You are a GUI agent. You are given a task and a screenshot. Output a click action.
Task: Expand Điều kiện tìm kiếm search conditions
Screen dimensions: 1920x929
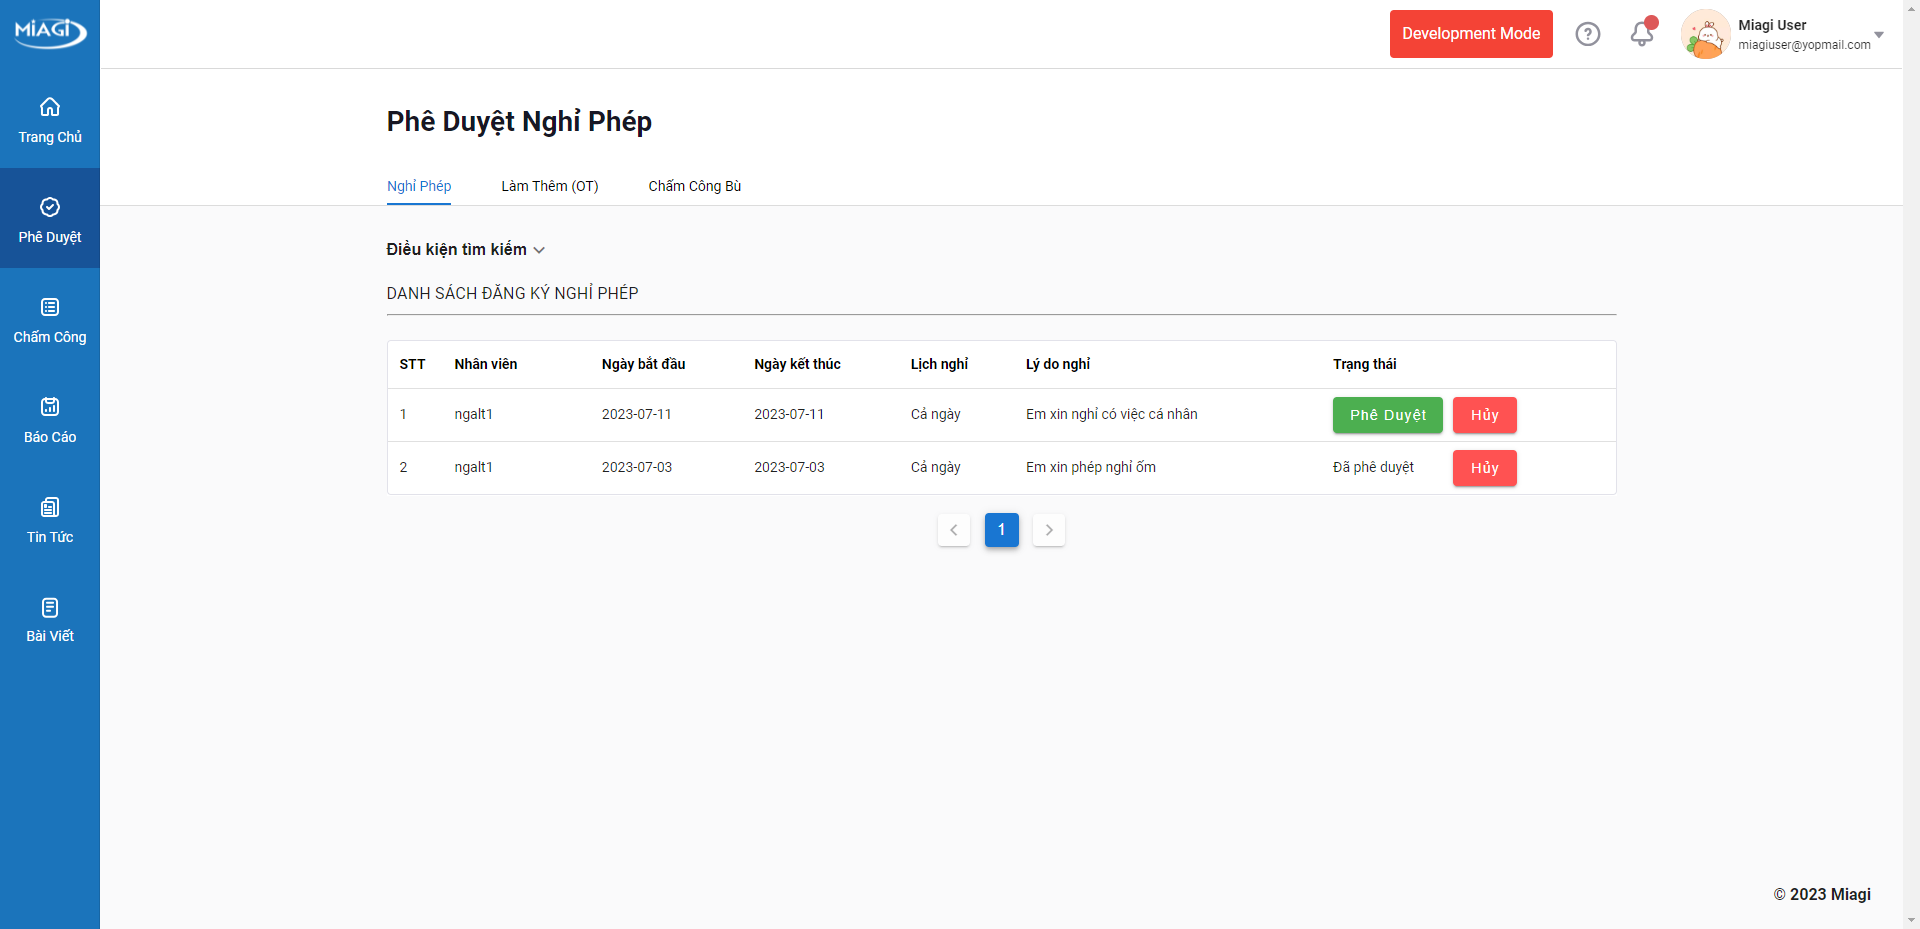[465, 250]
